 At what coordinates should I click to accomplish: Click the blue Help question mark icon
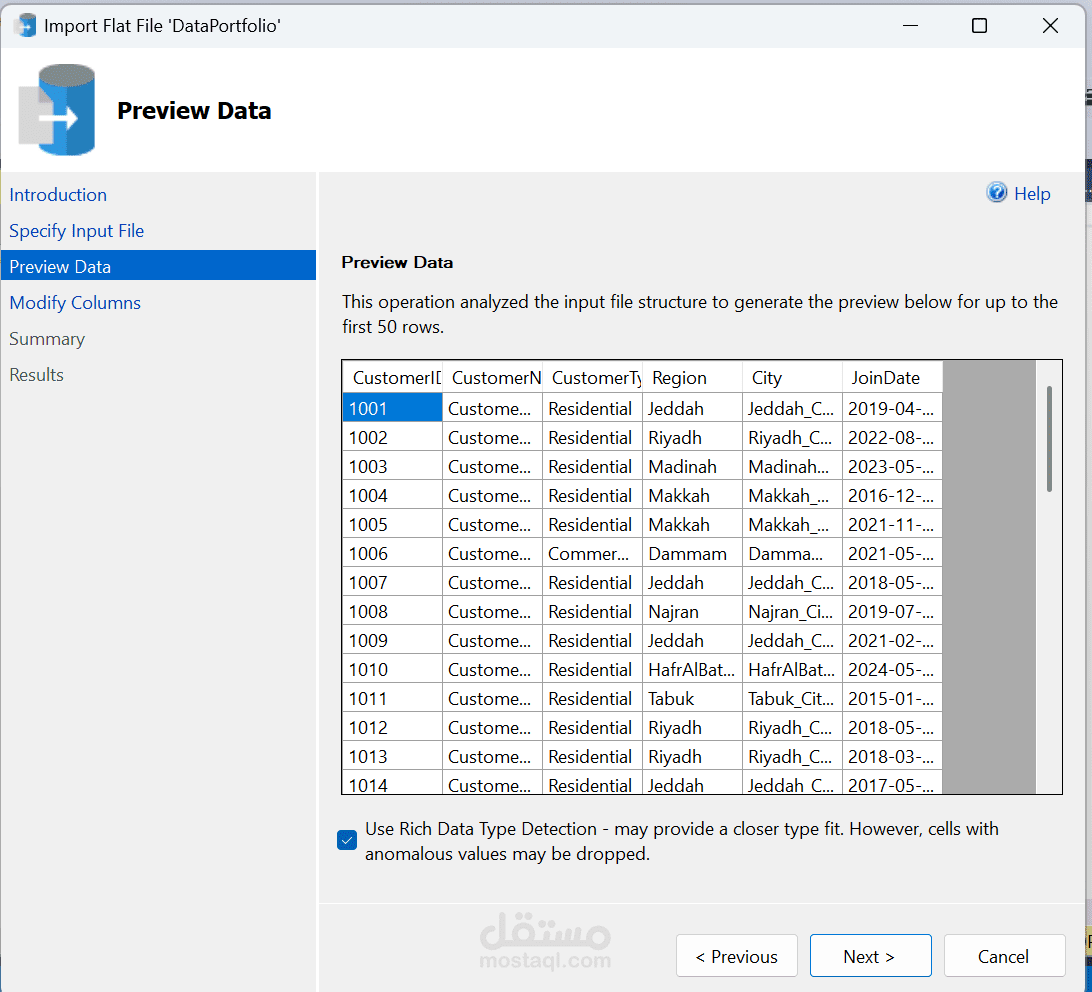click(x=996, y=193)
